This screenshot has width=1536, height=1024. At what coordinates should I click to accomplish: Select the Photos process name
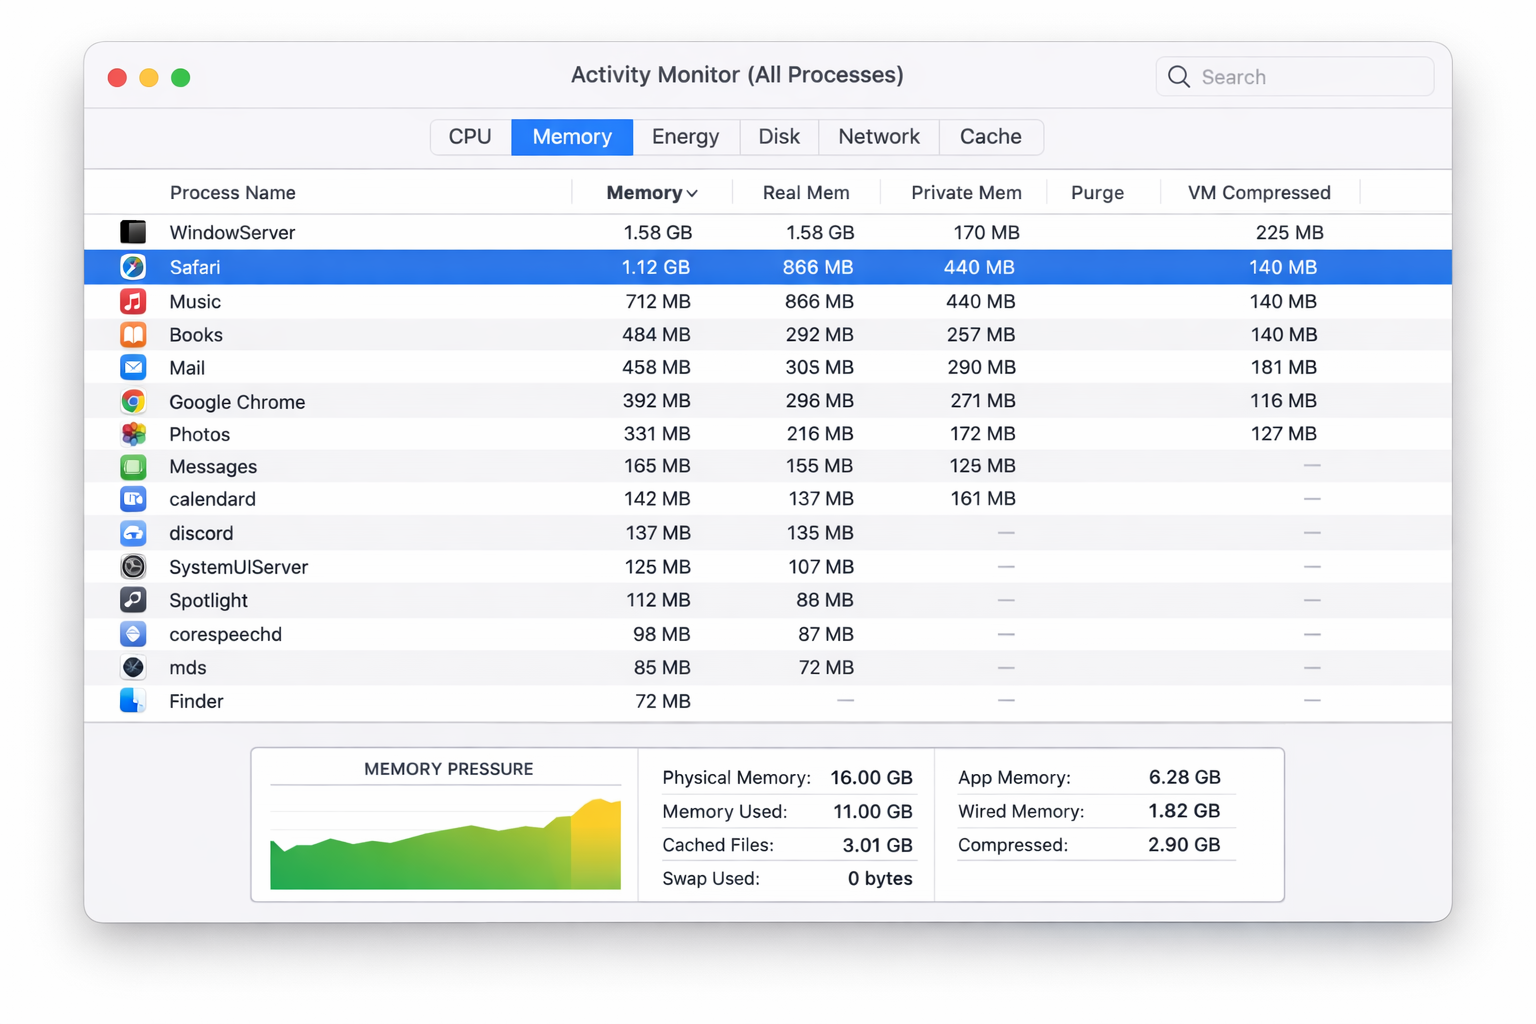200,434
